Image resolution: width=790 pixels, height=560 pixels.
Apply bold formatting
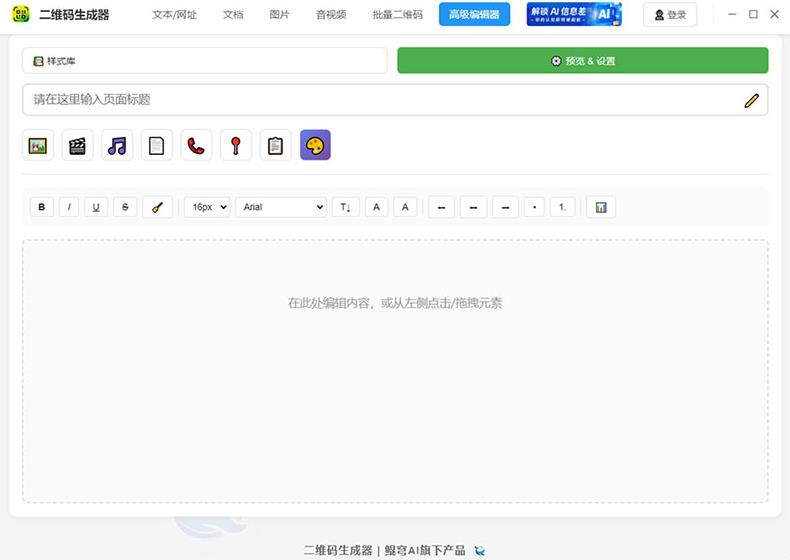click(42, 207)
